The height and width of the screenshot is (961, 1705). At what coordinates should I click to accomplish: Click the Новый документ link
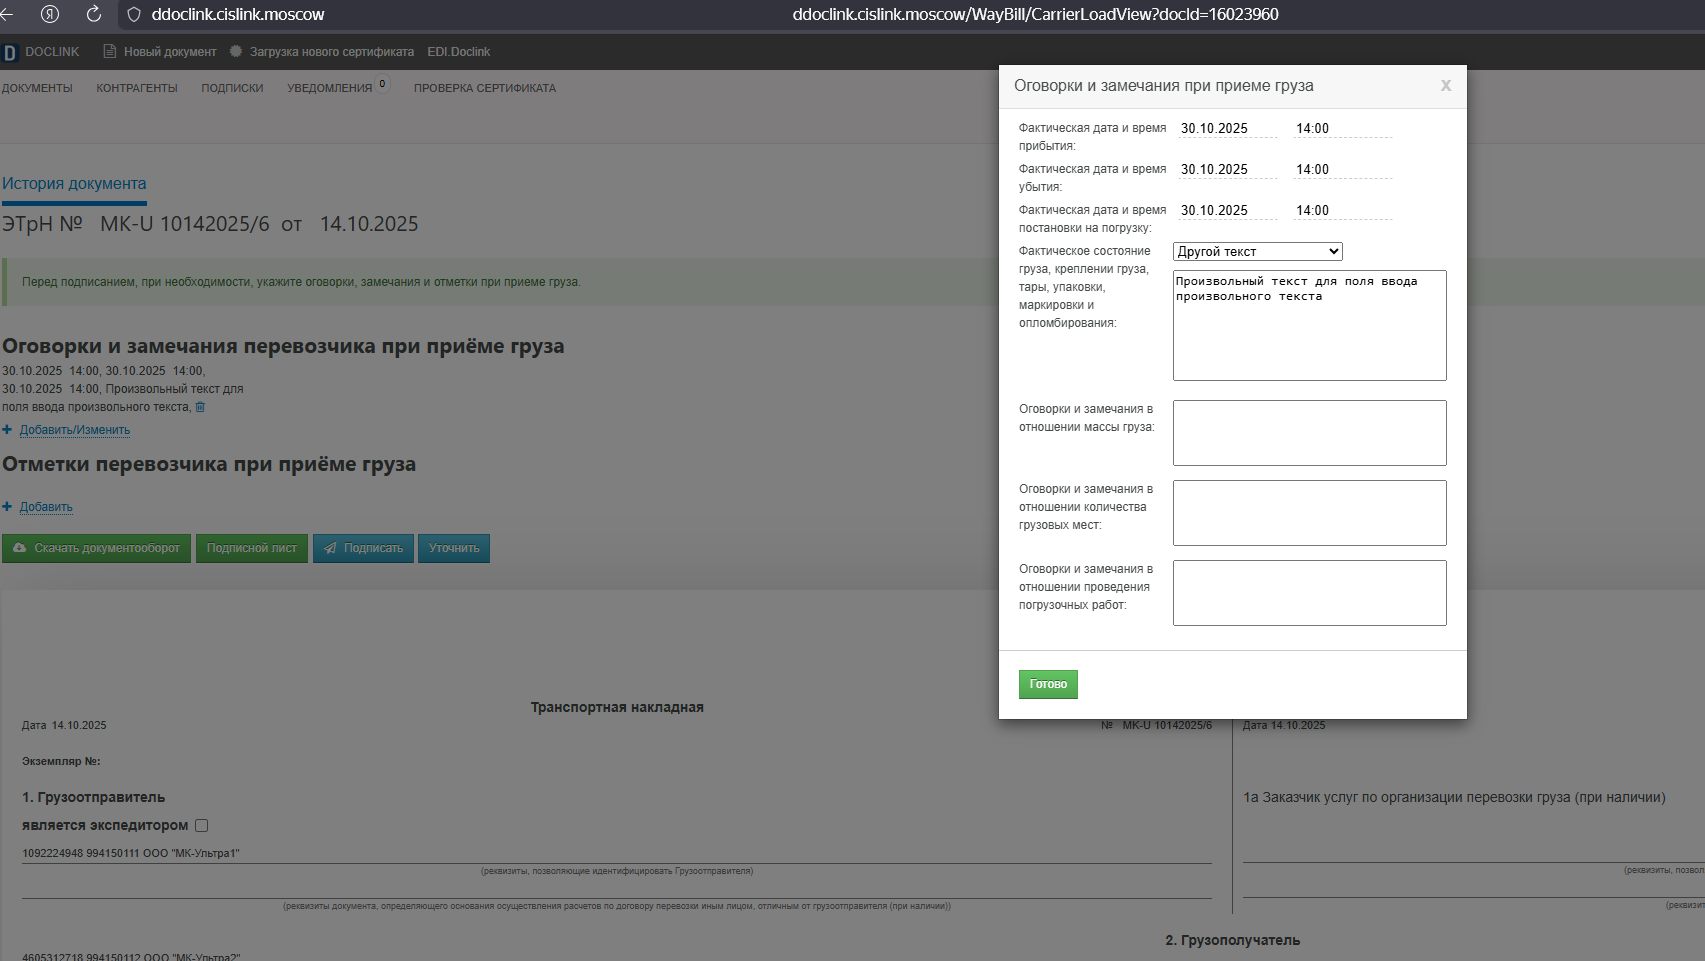click(x=170, y=52)
